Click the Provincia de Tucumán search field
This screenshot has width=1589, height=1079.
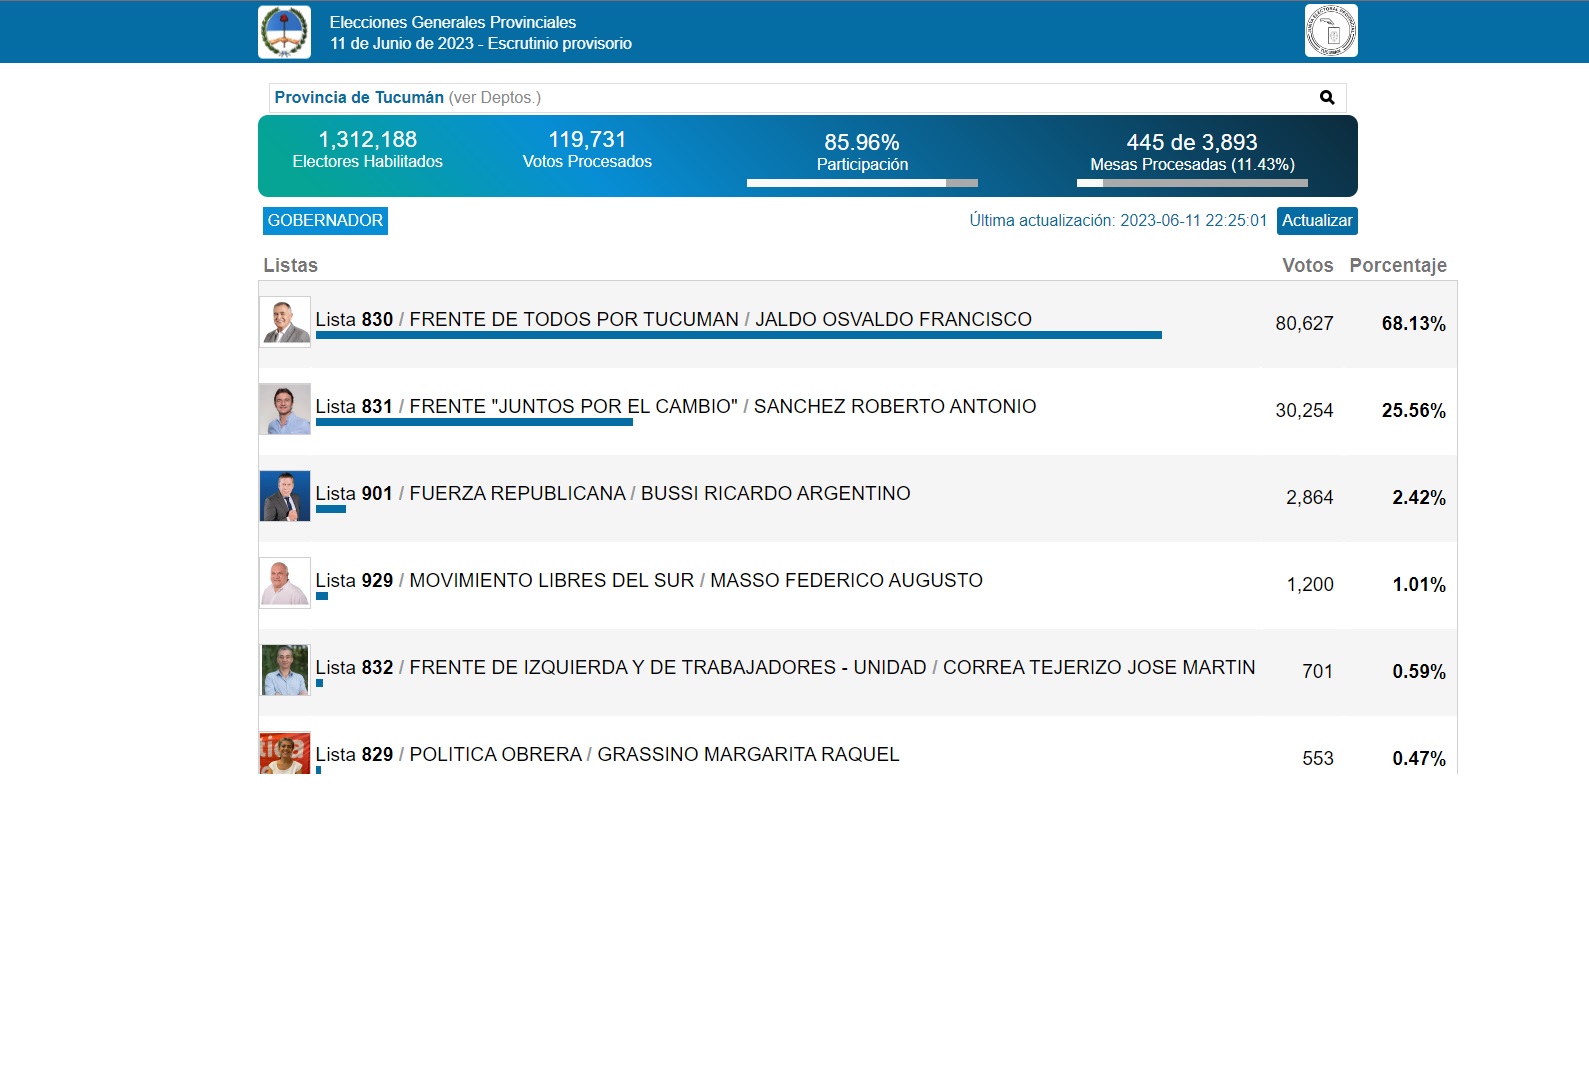tap(808, 98)
